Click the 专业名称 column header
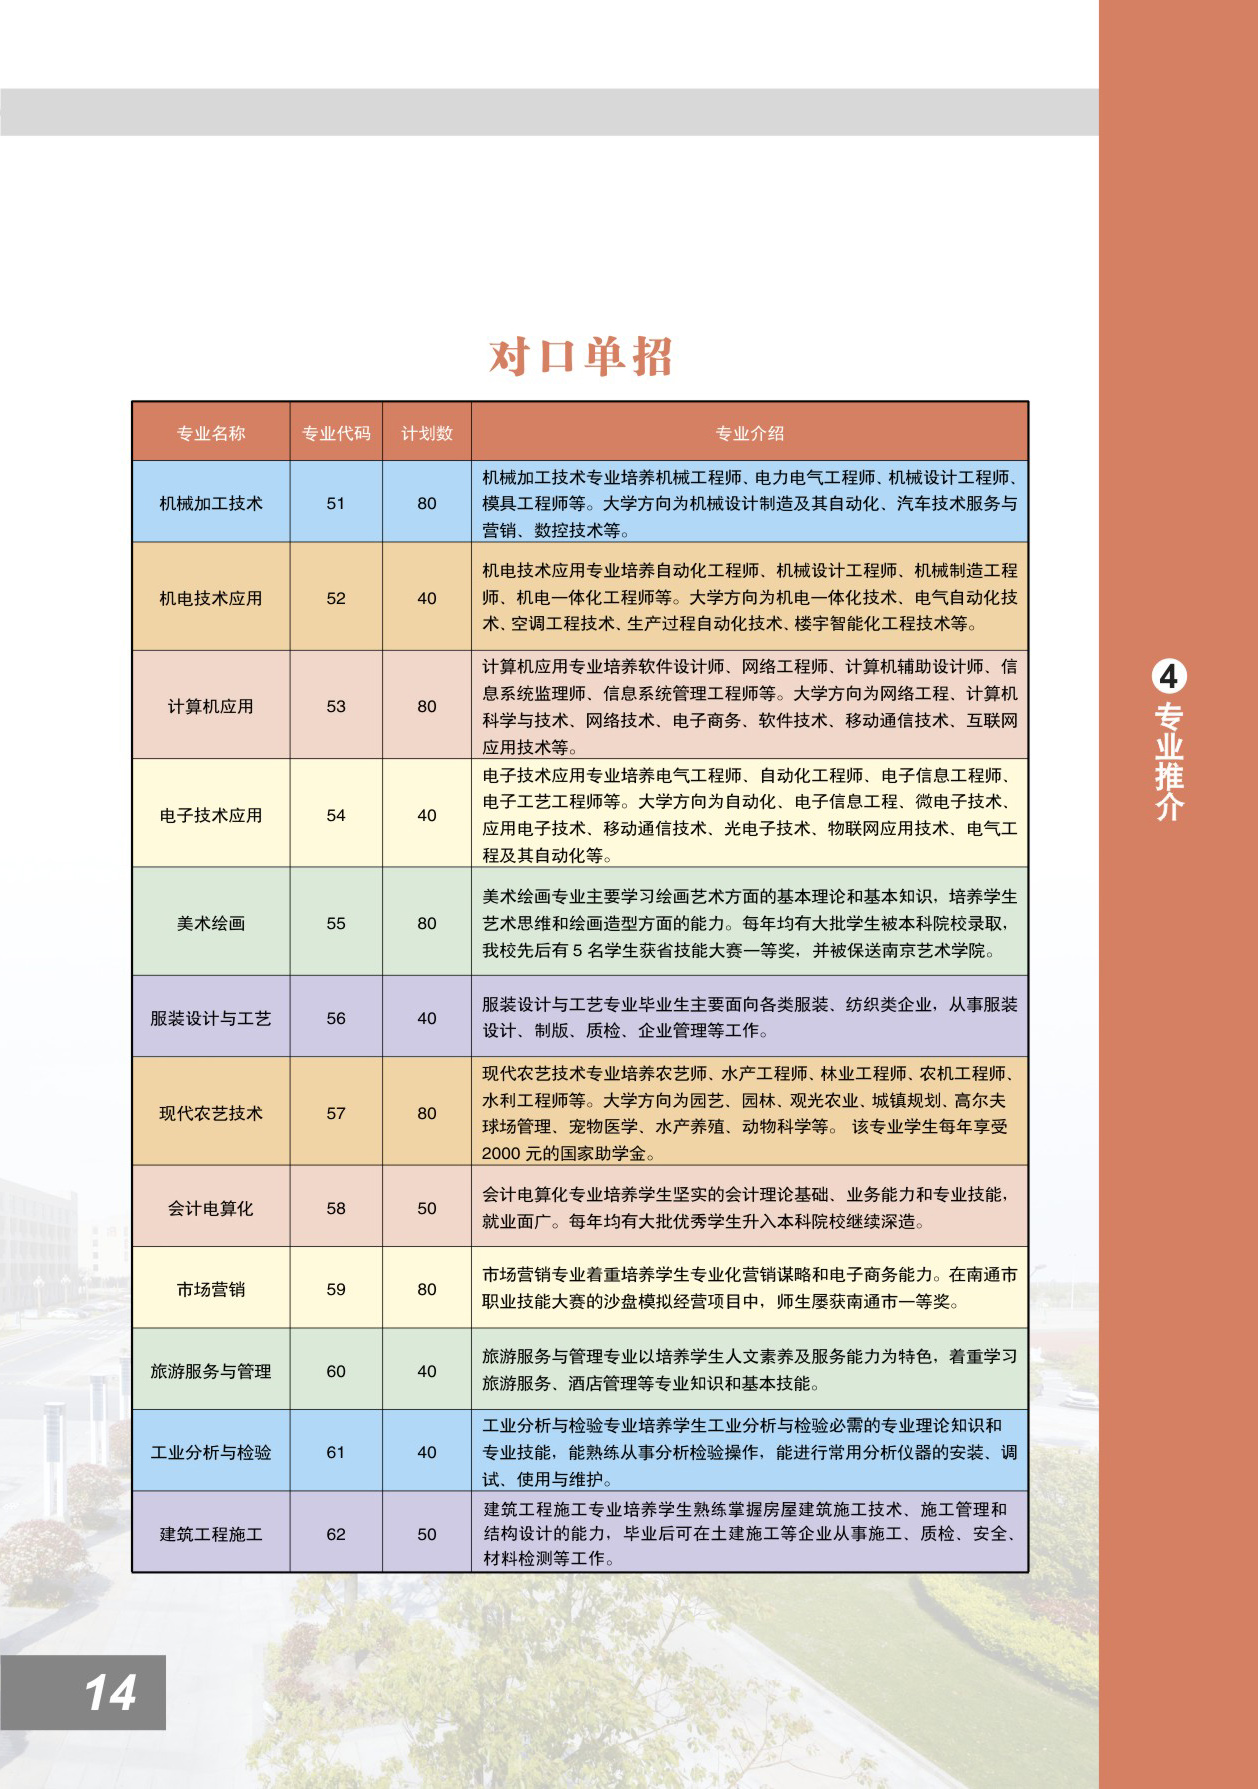1258x1789 pixels. pos(211,433)
